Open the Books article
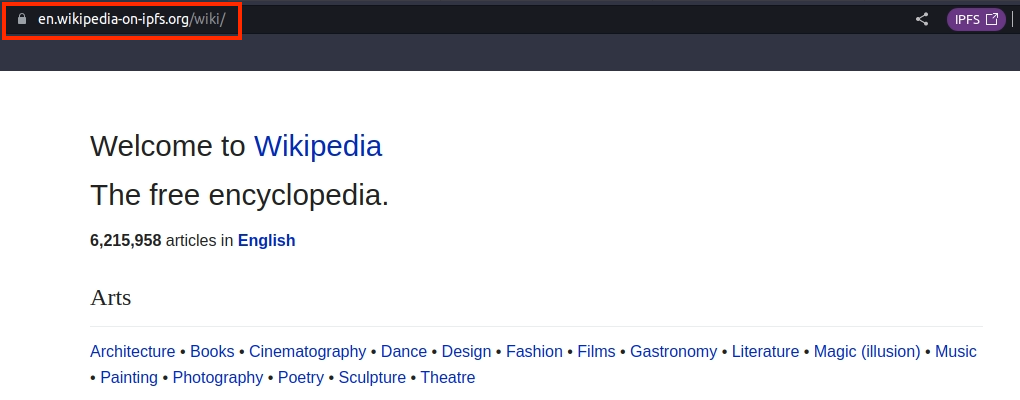 pos(212,352)
